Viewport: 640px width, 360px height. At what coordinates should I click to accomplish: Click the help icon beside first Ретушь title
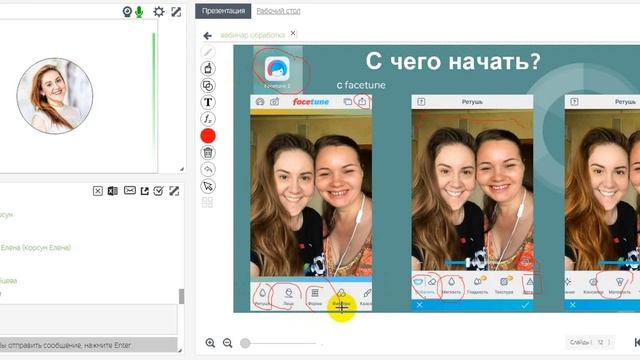421,102
